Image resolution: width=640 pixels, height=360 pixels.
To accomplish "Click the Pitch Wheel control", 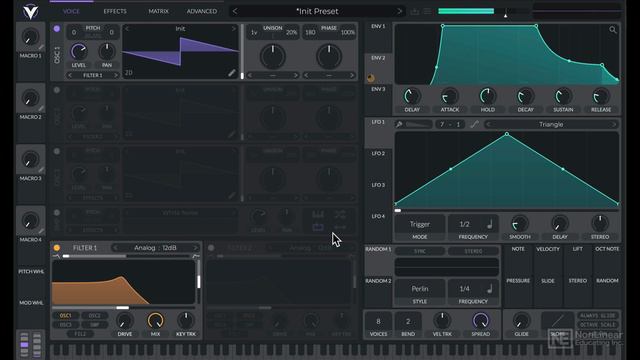I will point(31,271).
